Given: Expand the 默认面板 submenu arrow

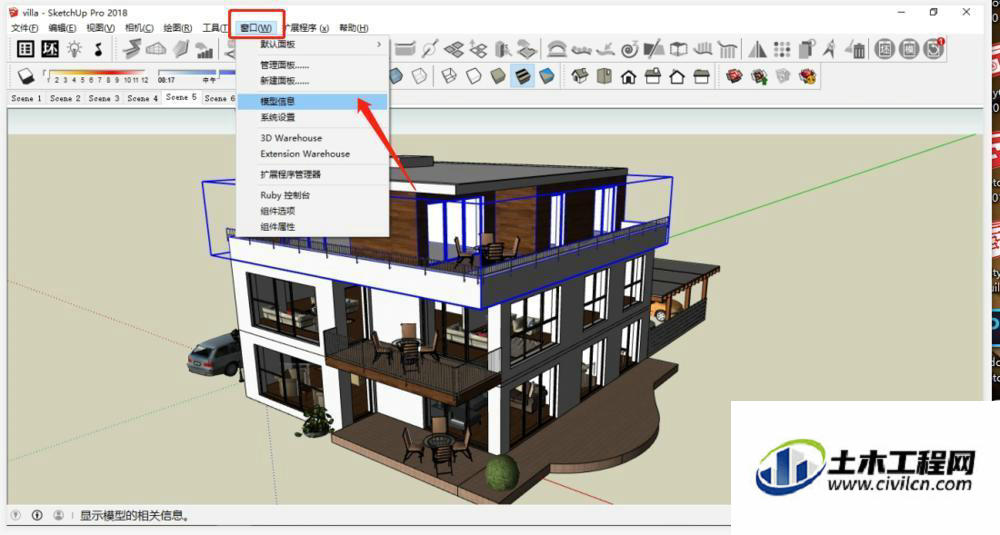Looking at the screenshot, I should (x=379, y=45).
